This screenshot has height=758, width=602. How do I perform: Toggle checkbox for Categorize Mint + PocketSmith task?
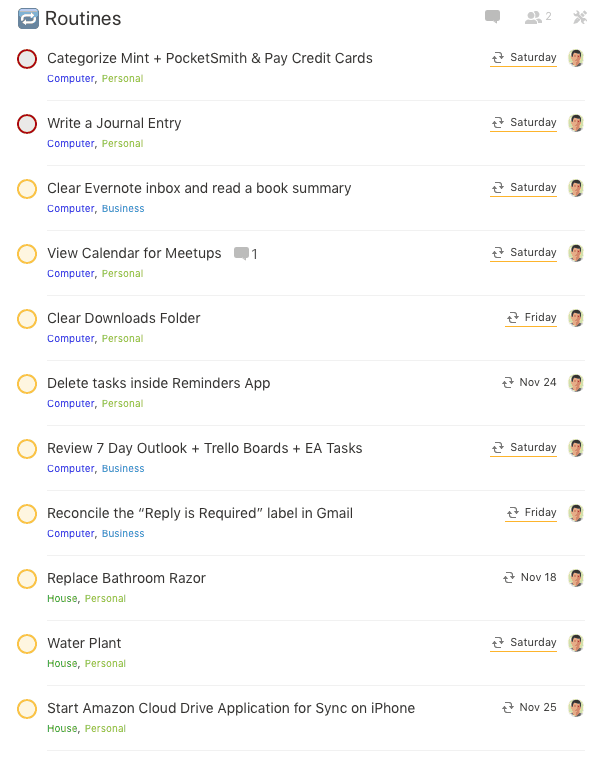click(x=27, y=59)
